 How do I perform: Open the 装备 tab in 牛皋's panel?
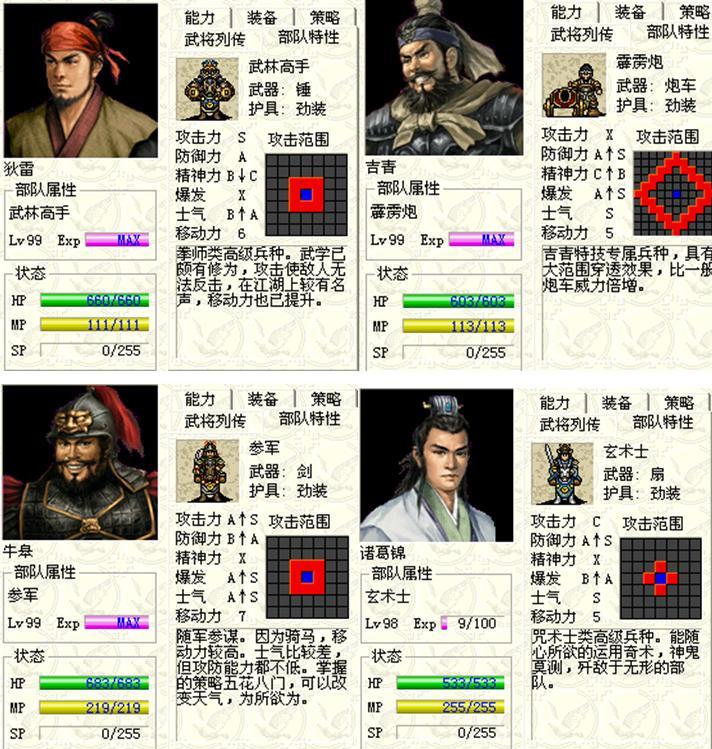(263, 399)
